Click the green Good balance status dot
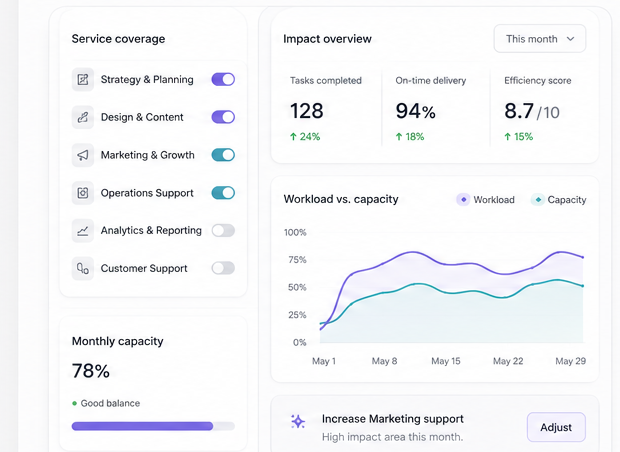The image size is (620, 452). point(74,403)
